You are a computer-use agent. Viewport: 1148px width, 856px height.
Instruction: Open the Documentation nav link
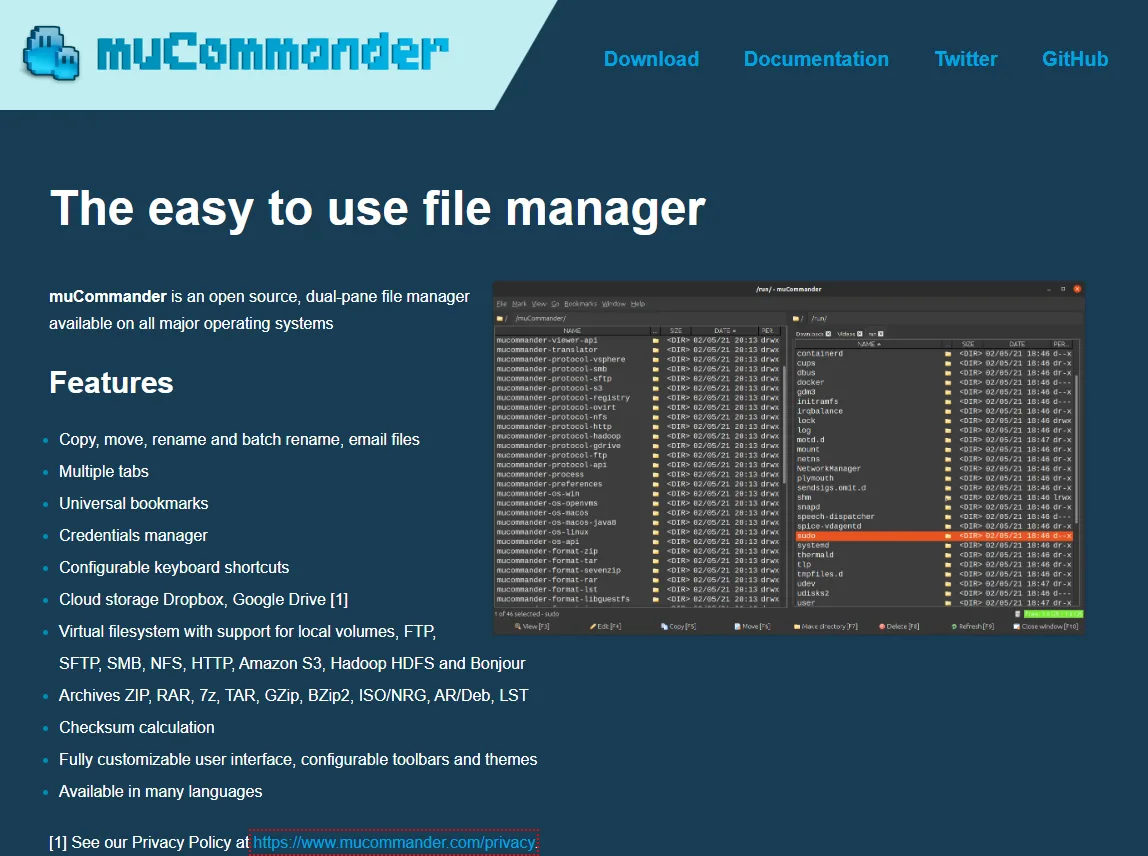coord(816,59)
